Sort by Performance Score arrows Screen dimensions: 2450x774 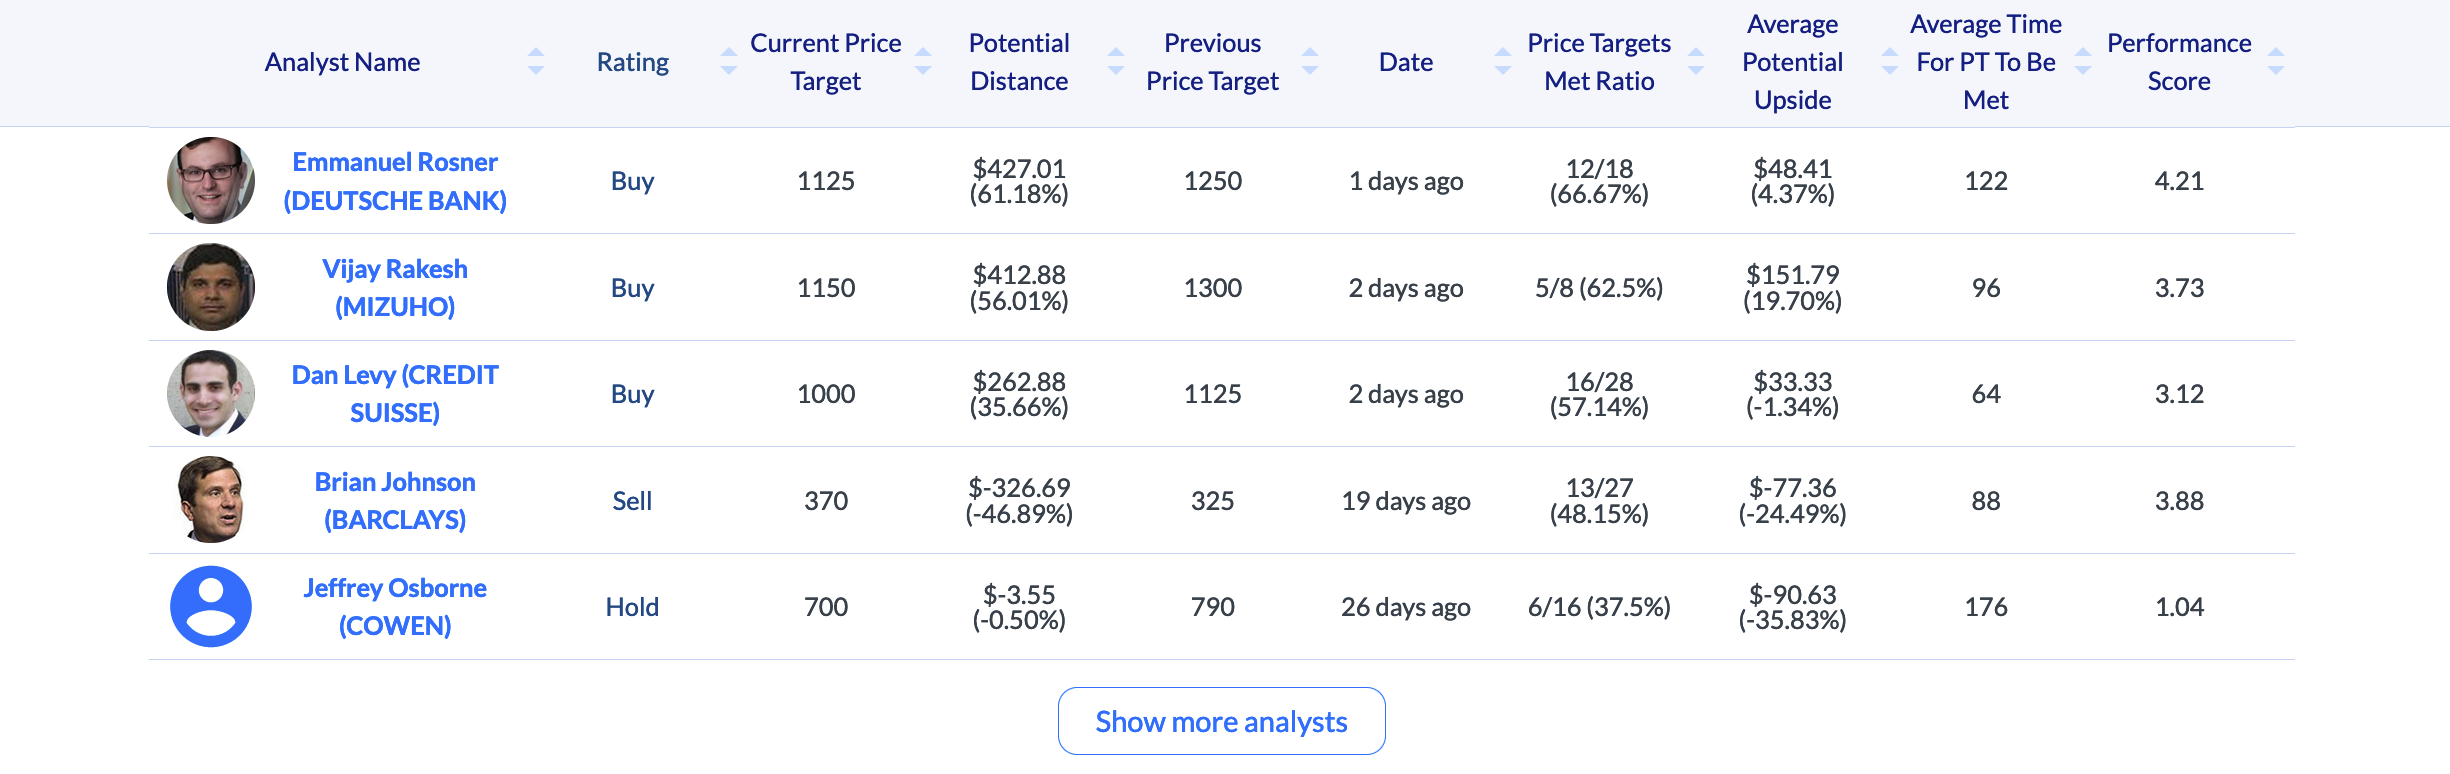pos(2276,62)
